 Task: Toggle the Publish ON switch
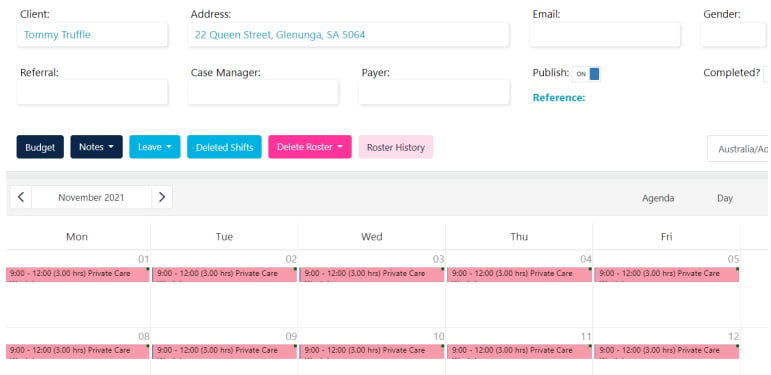(587, 74)
